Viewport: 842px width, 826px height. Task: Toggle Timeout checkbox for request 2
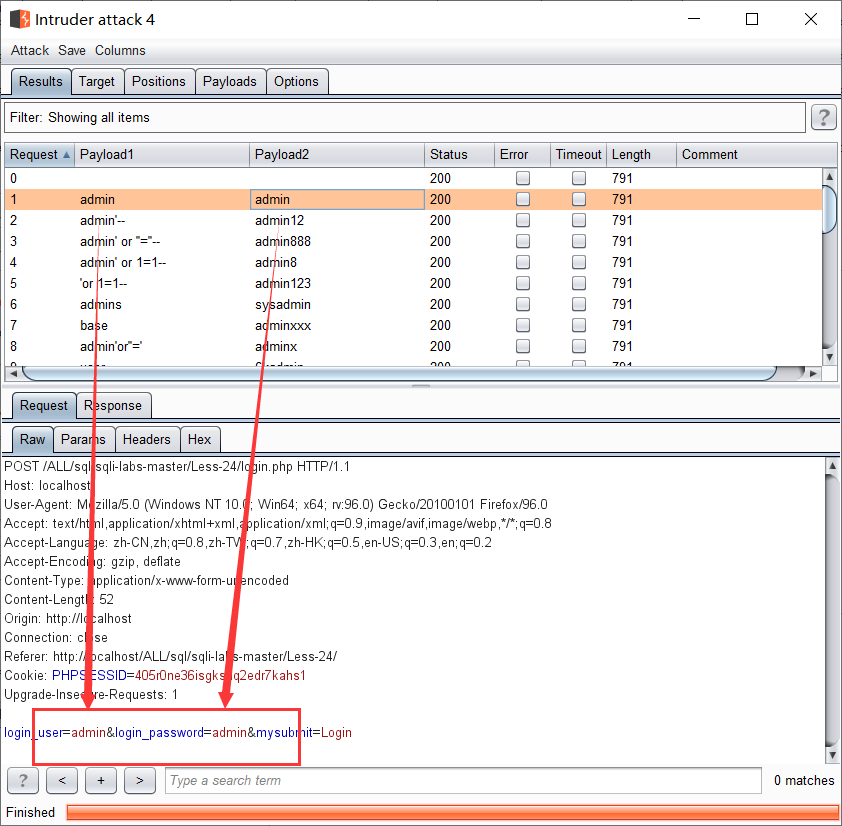pos(578,220)
